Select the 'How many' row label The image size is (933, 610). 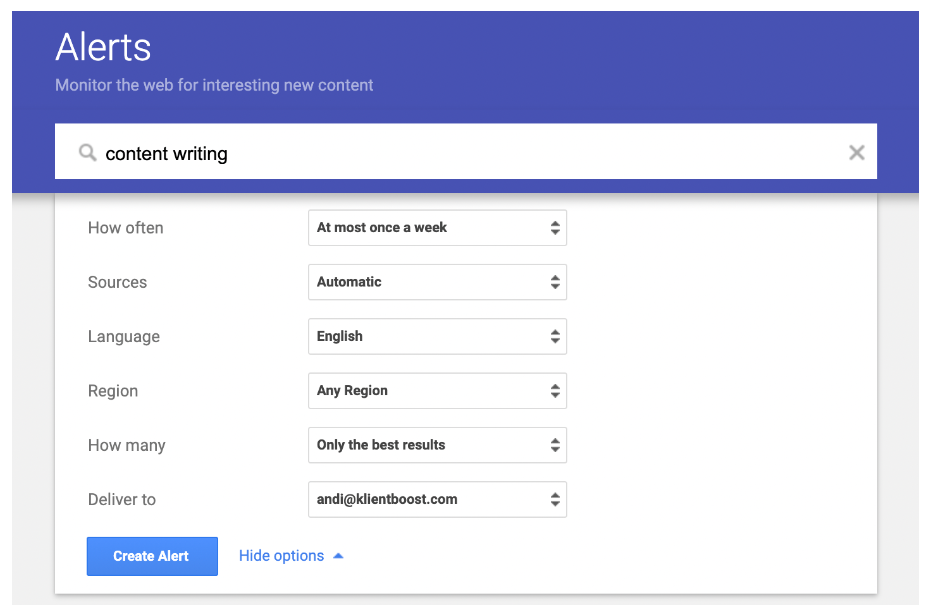126,445
